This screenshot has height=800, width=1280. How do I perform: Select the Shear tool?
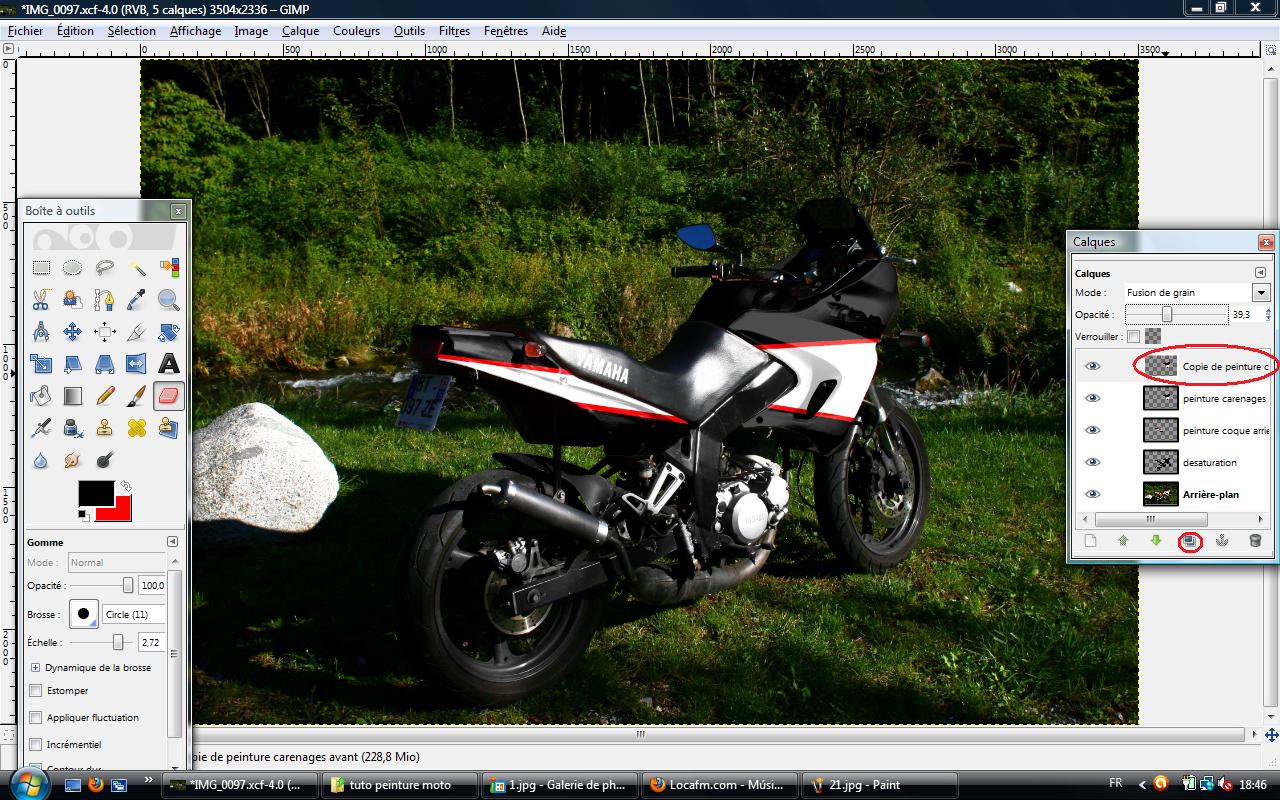click(x=73, y=364)
